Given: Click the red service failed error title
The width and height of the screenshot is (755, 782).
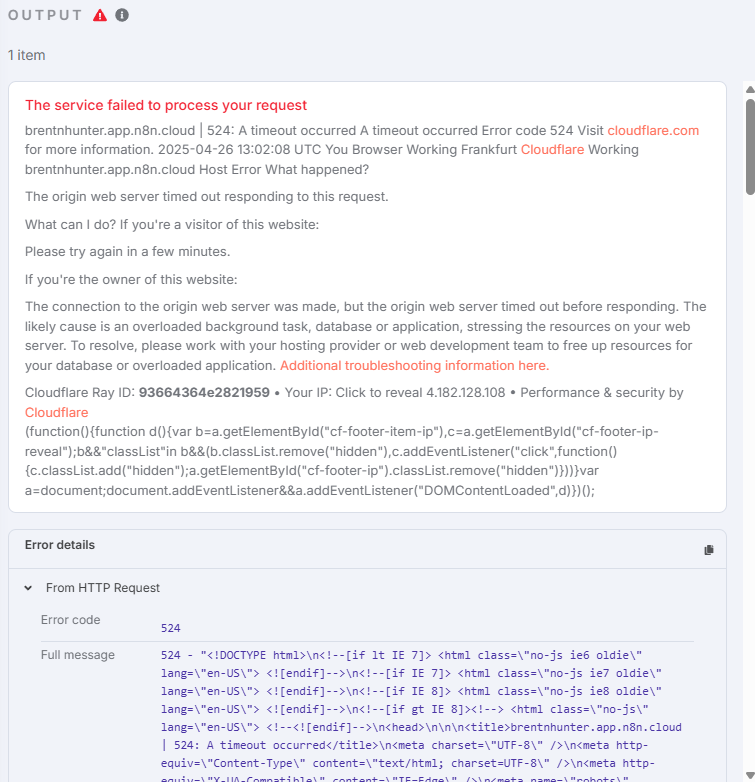Looking at the screenshot, I should tap(166, 105).
